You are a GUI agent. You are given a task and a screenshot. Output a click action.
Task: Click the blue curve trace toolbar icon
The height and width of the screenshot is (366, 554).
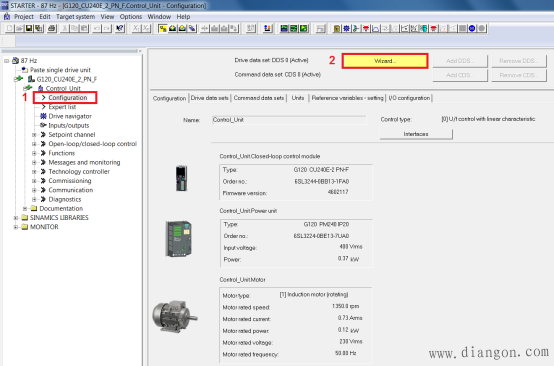[376, 28]
